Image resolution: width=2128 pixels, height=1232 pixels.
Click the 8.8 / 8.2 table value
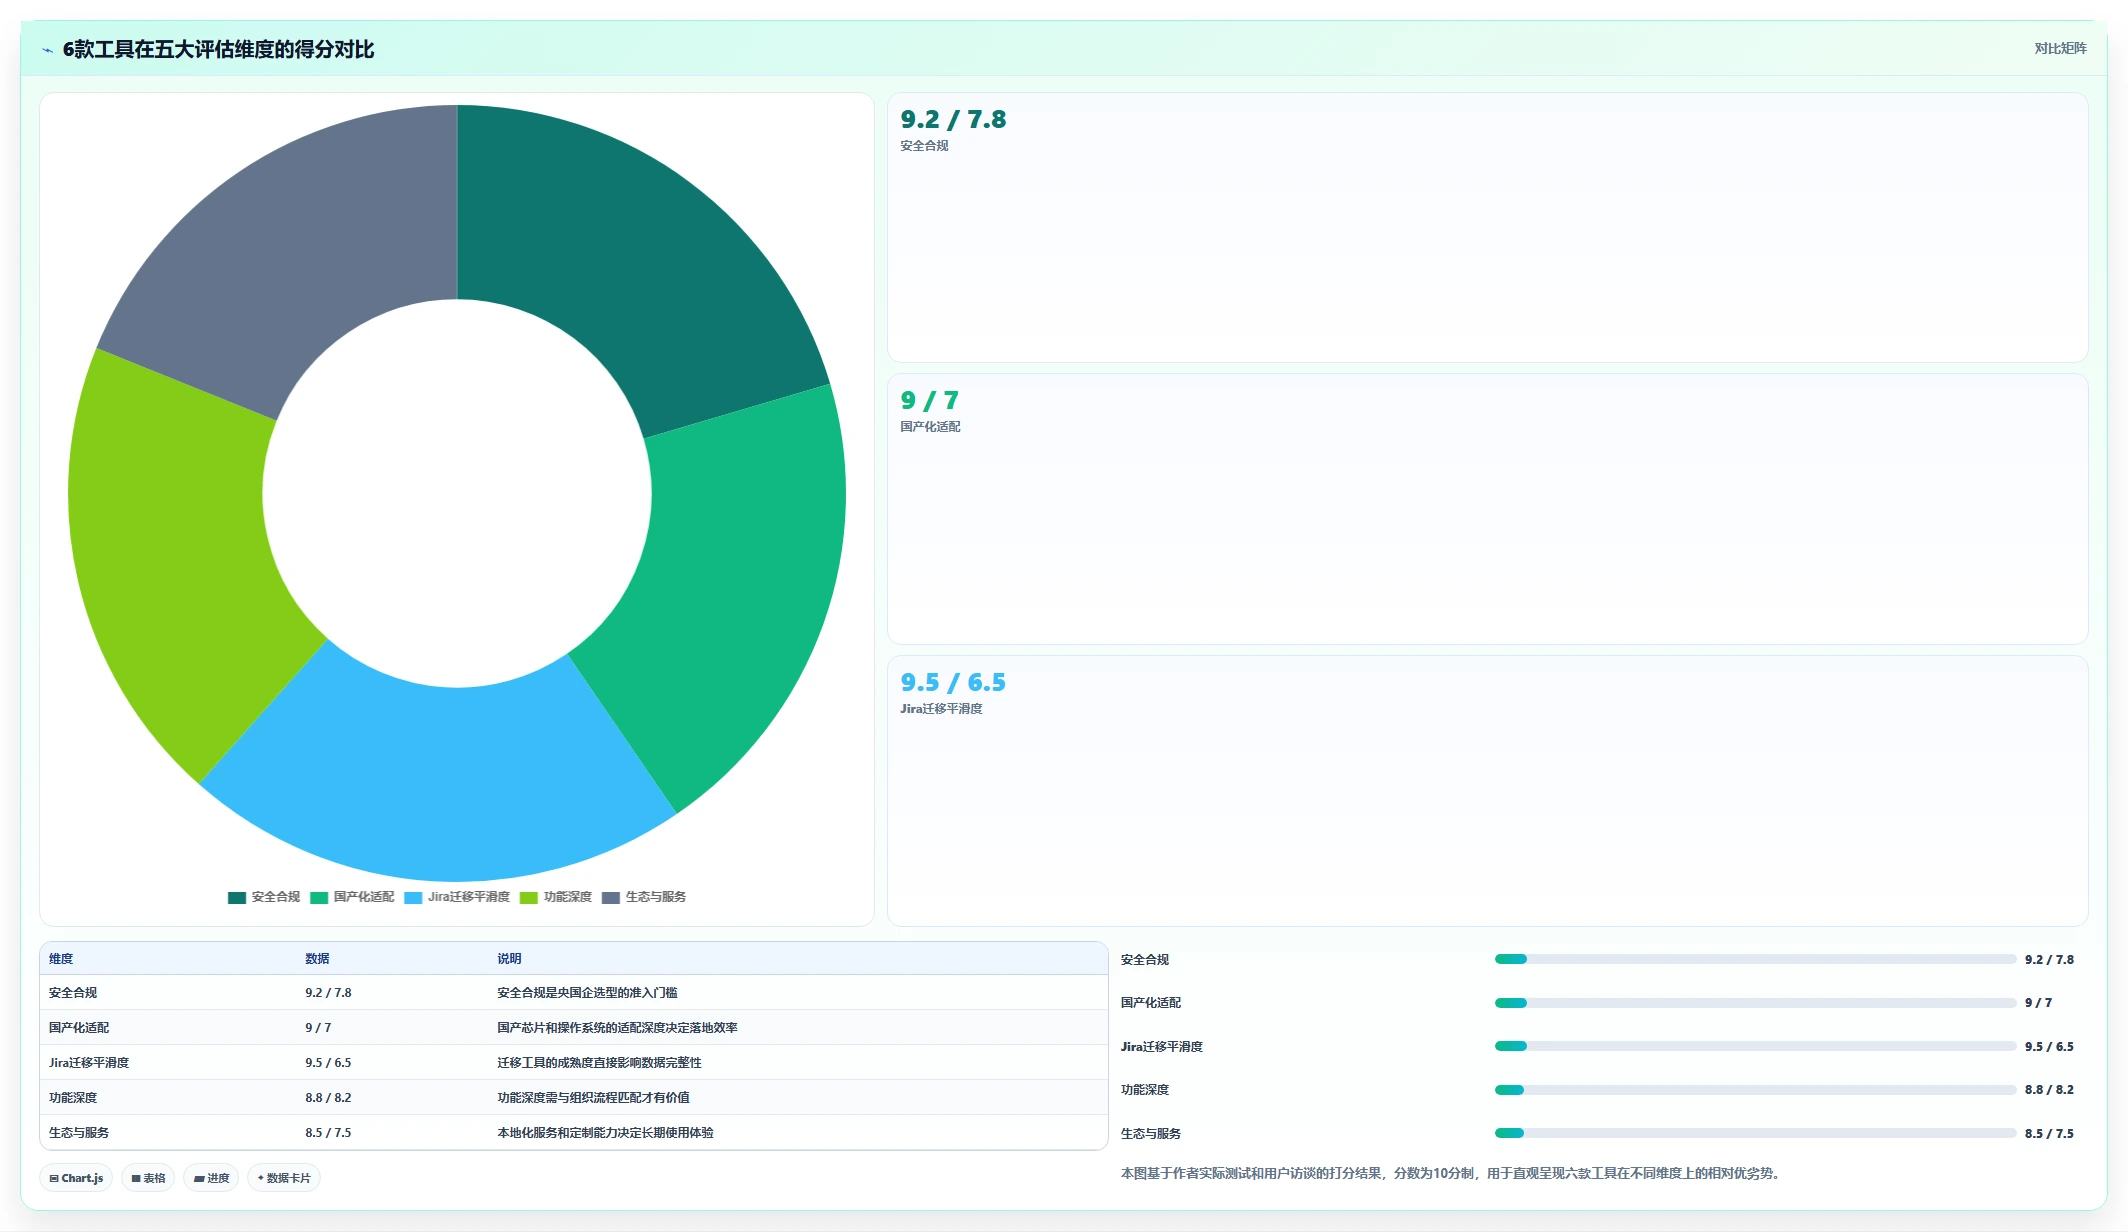328,1098
